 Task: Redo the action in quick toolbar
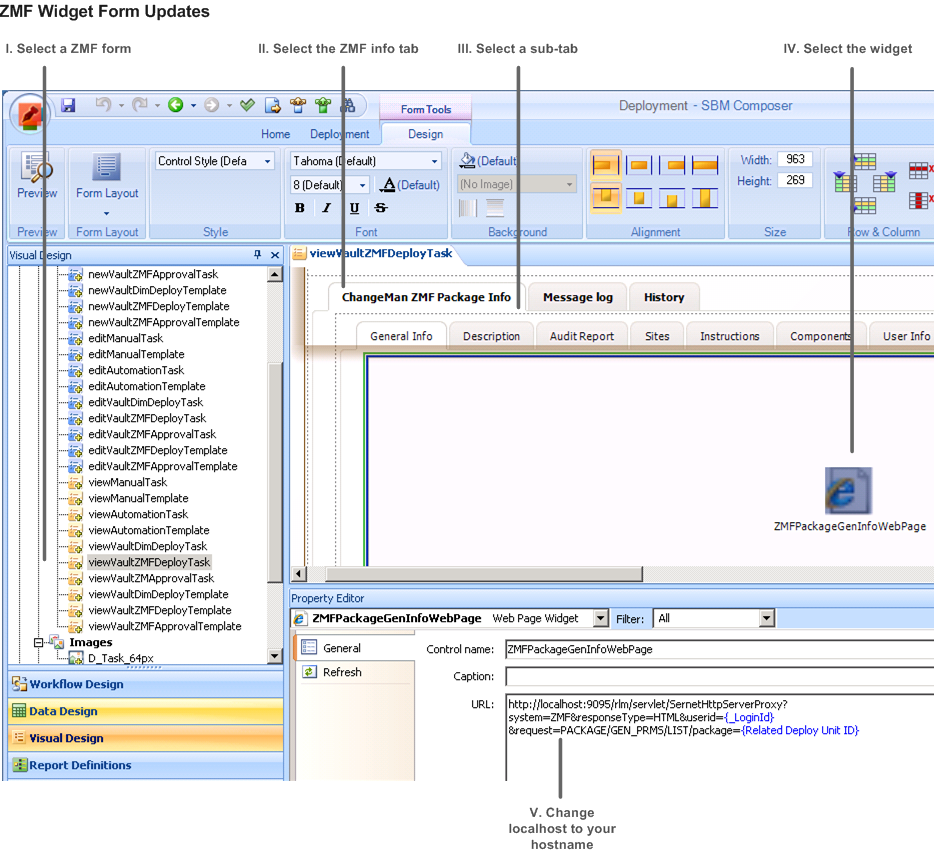pyautogui.click(x=139, y=105)
